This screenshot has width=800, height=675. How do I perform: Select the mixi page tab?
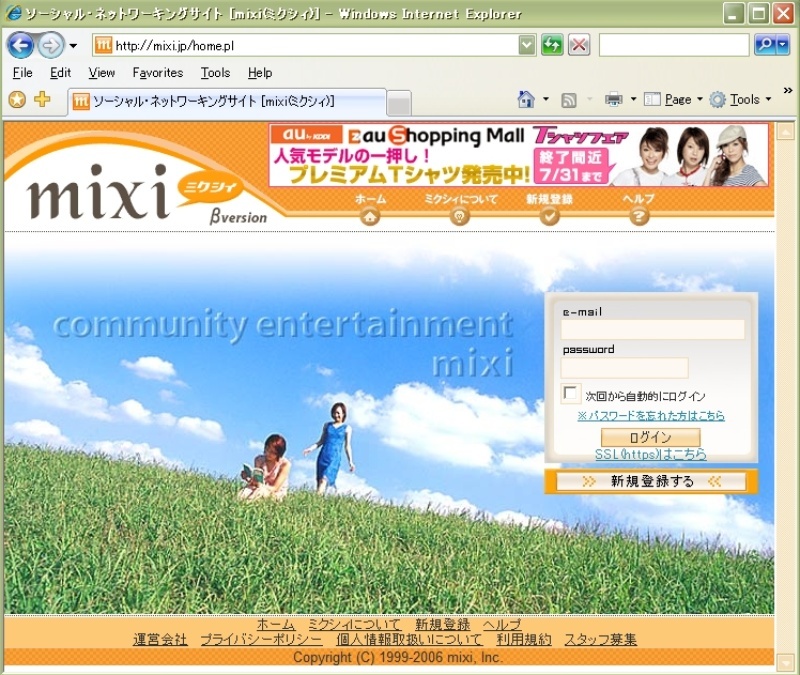tap(227, 102)
